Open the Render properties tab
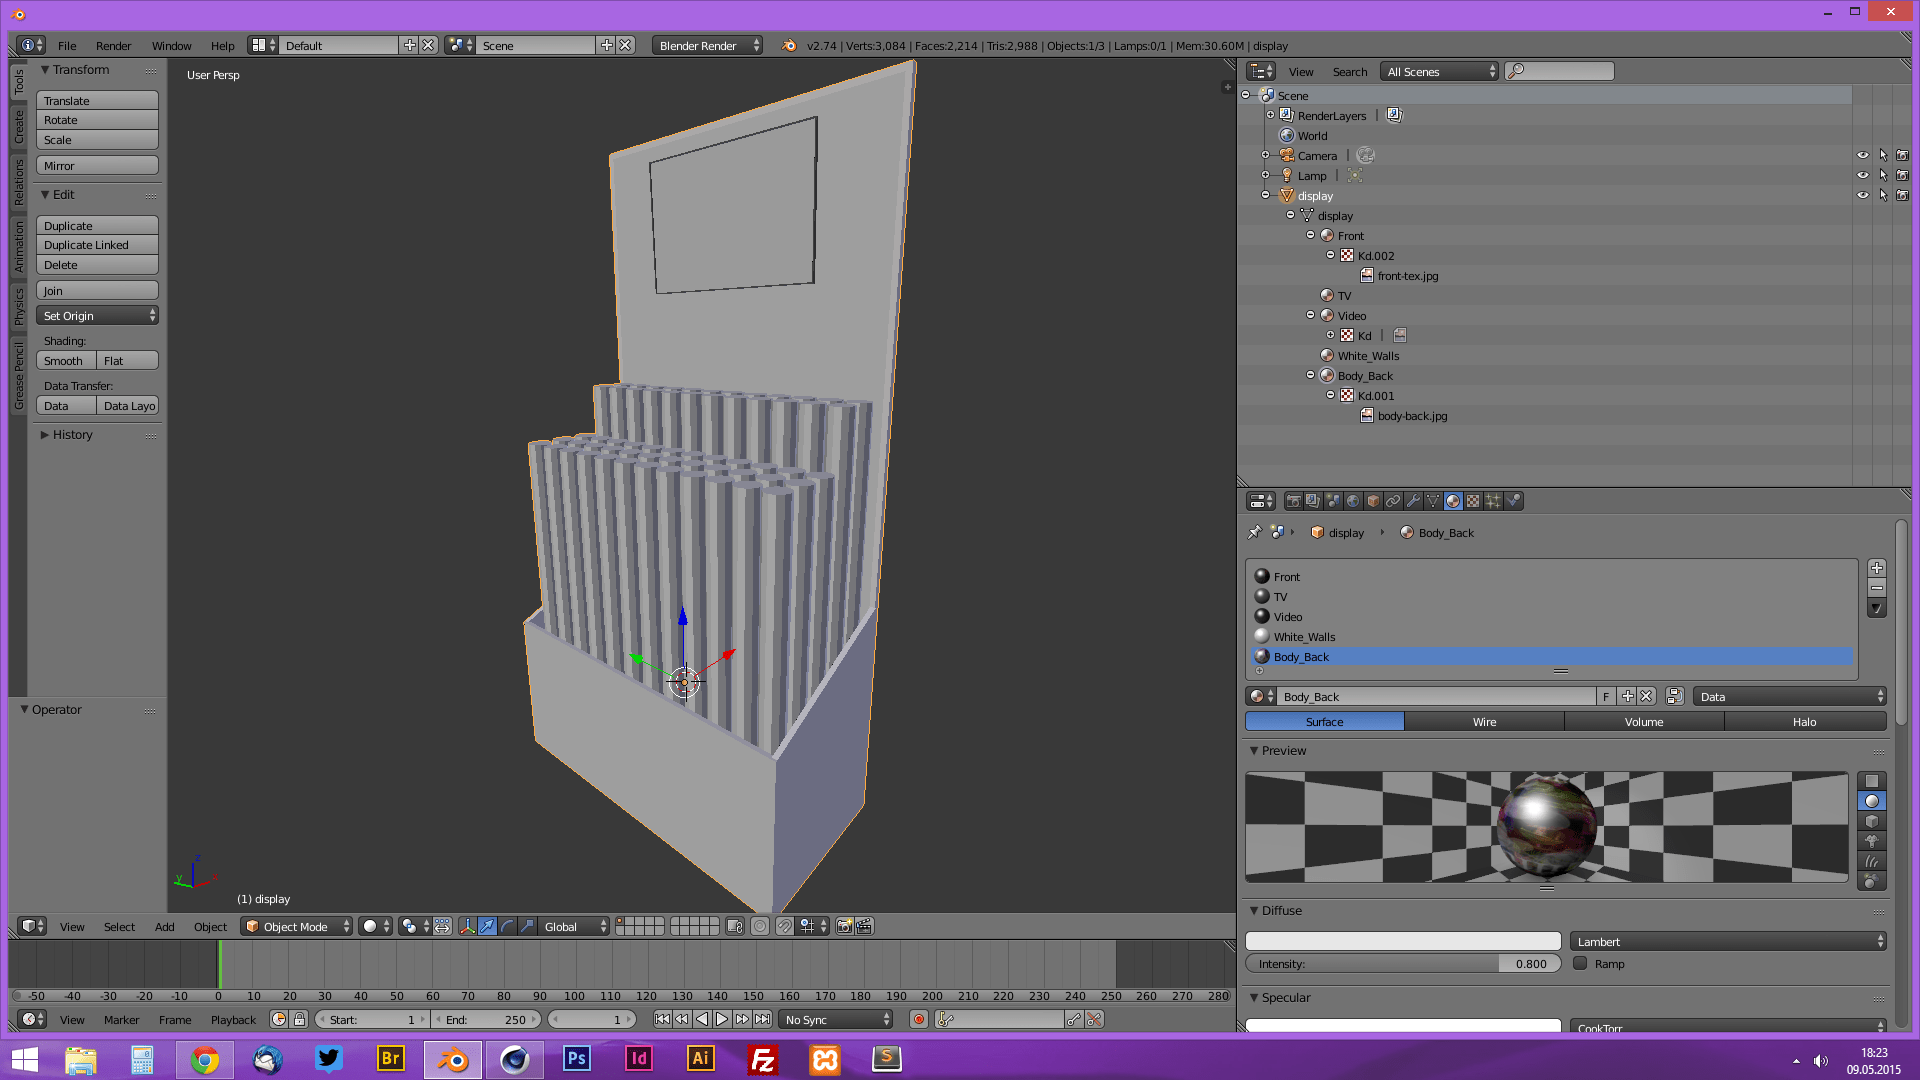Image resolution: width=1920 pixels, height=1080 pixels. [1293, 501]
